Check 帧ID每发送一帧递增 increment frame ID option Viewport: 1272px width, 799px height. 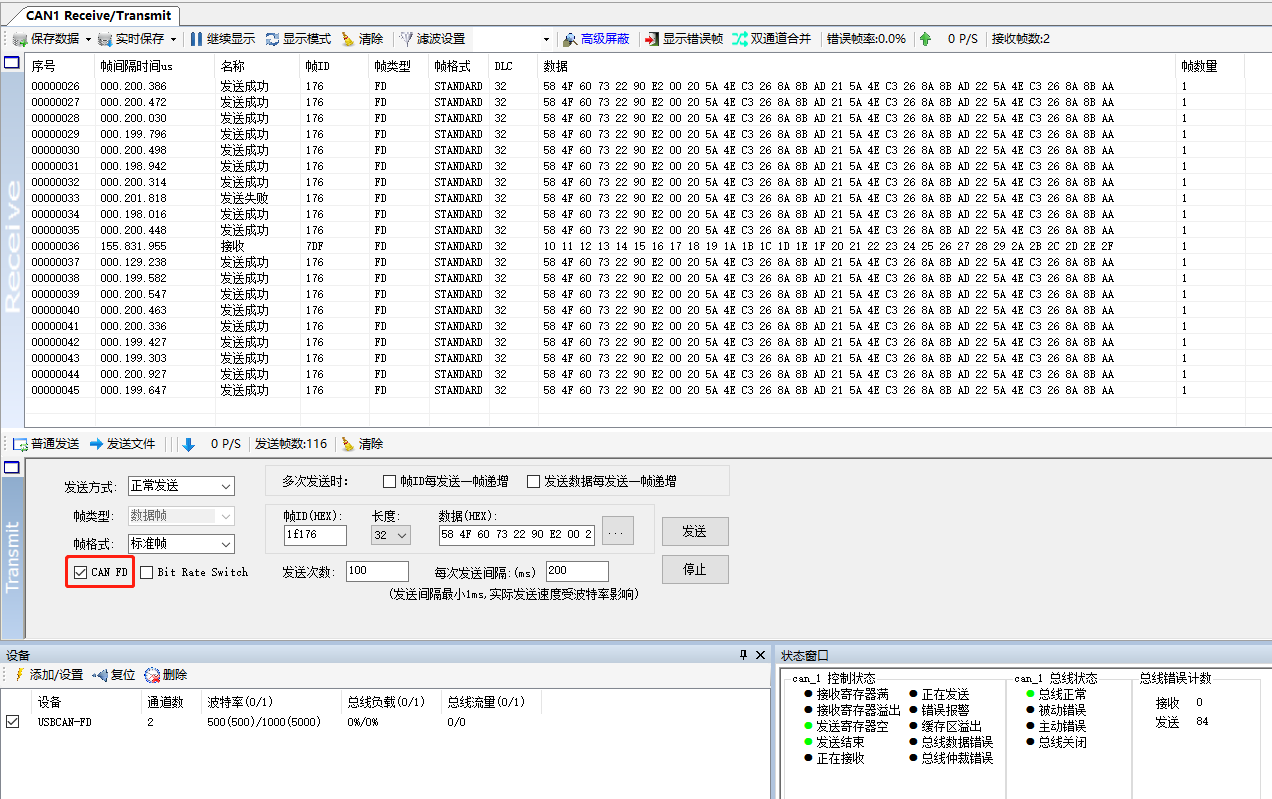(x=388, y=480)
